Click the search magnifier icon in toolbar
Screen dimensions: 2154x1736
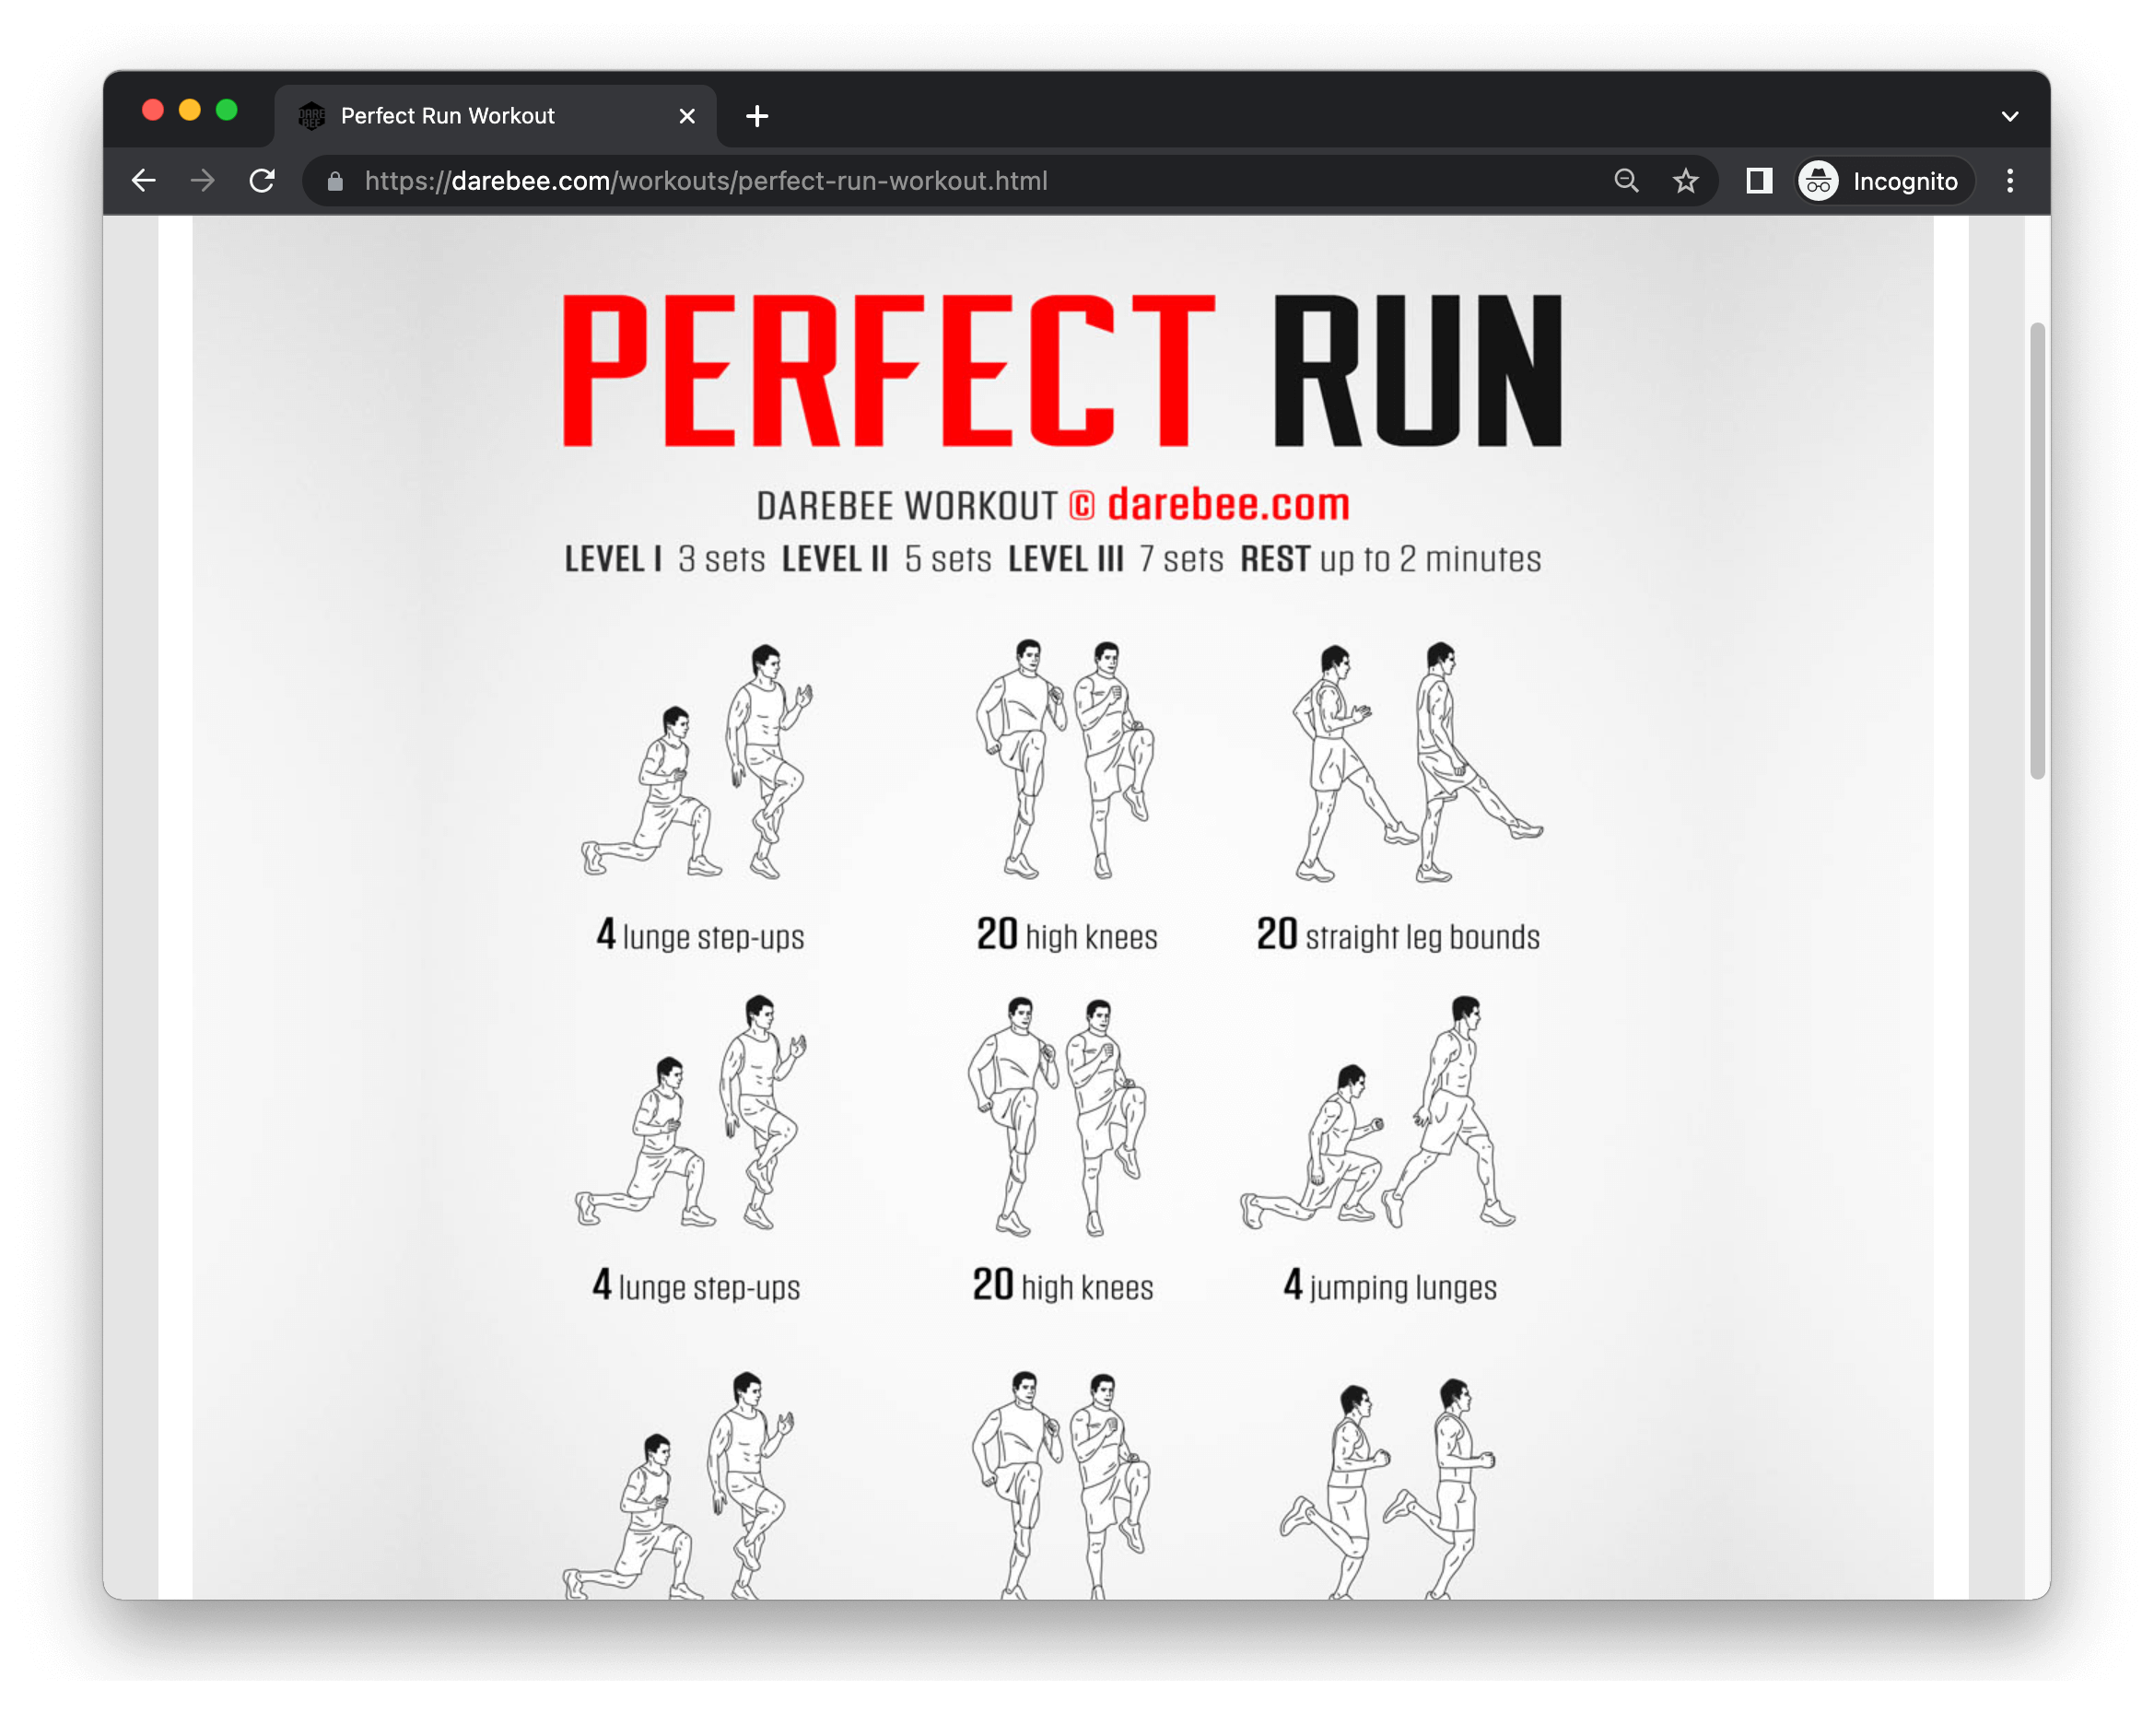pyautogui.click(x=1624, y=179)
